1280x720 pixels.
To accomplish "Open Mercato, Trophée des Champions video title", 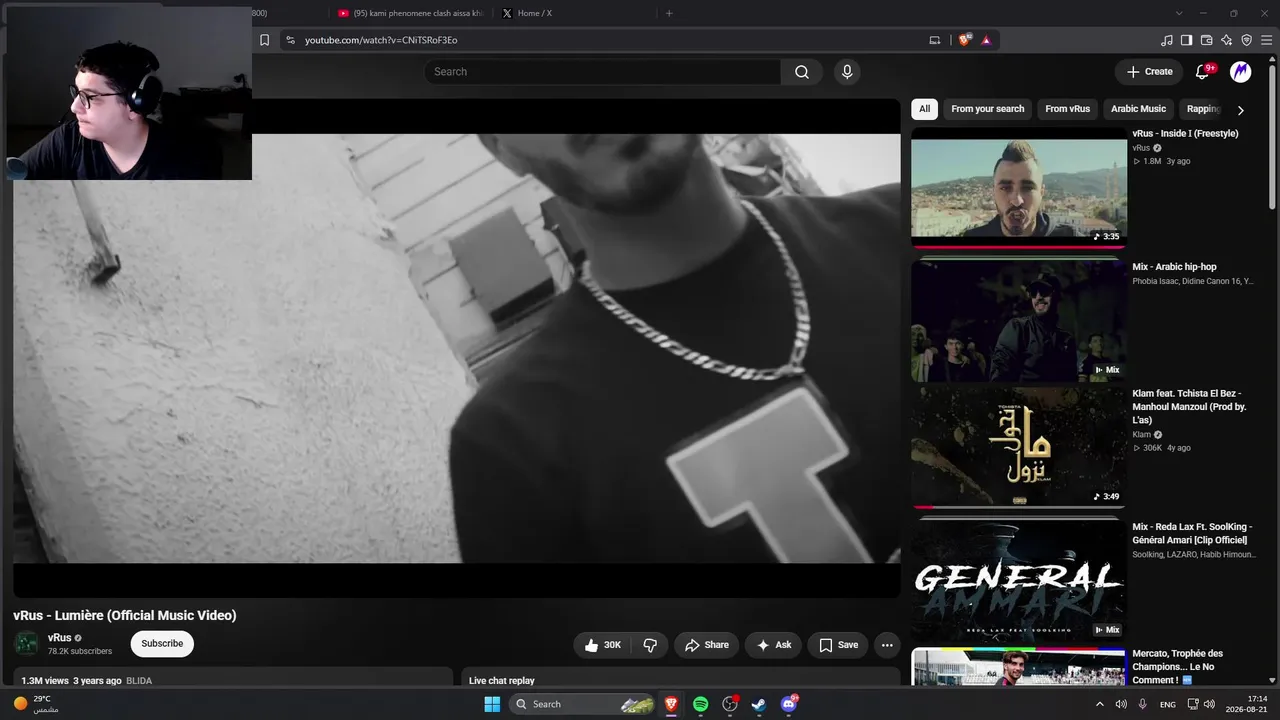I will click(x=1179, y=667).
